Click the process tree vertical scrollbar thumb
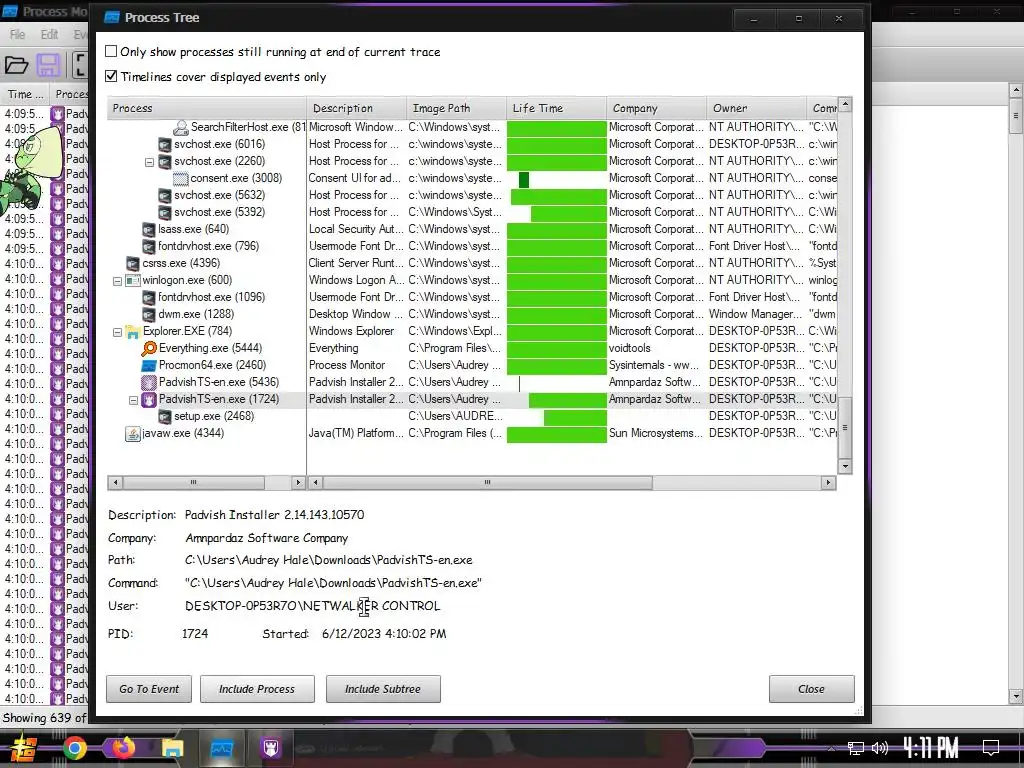Viewport: 1024px width, 768px height. coord(845,428)
